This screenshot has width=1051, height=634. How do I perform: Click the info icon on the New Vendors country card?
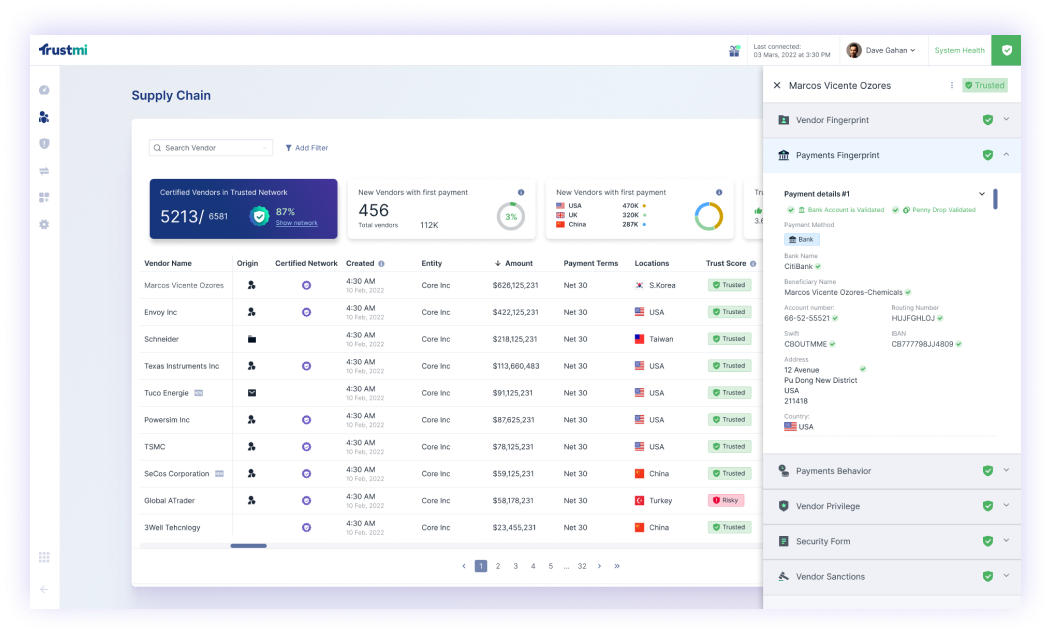719,192
